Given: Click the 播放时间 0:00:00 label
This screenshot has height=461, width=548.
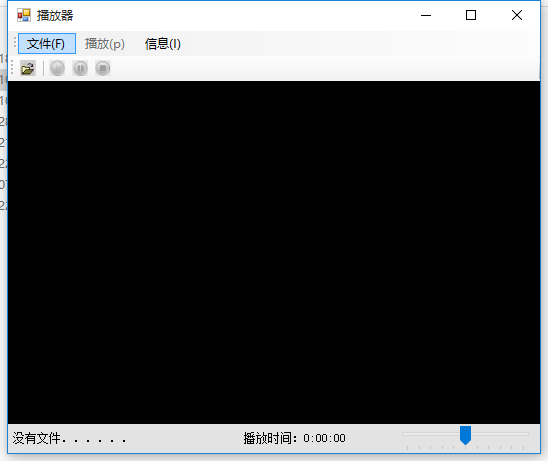Looking at the screenshot, I should [x=294, y=438].
